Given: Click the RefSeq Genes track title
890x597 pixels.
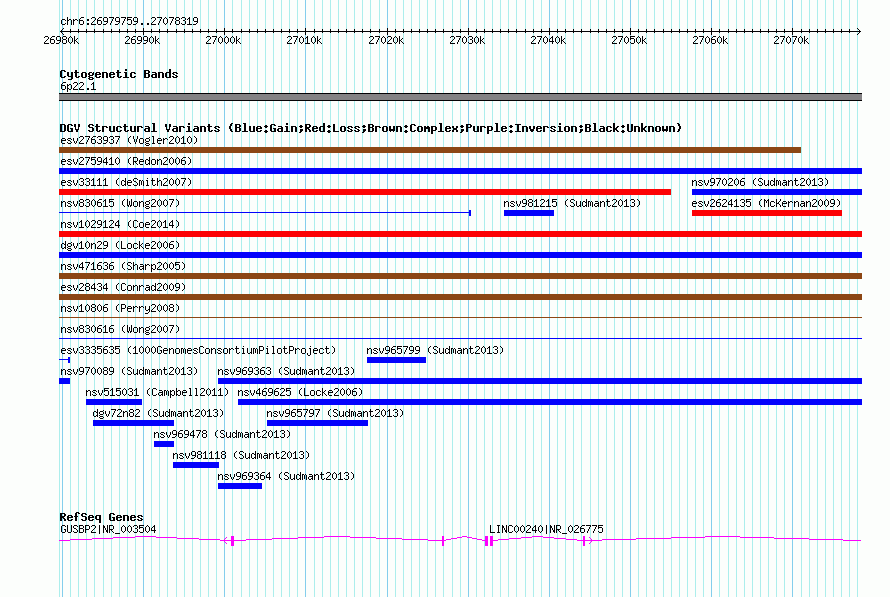Looking at the screenshot, I should 102,517.
